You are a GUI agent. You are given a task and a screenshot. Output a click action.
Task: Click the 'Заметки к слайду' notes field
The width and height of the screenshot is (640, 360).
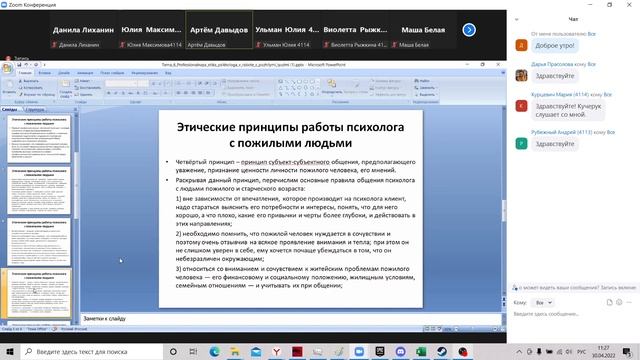point(291,319)
